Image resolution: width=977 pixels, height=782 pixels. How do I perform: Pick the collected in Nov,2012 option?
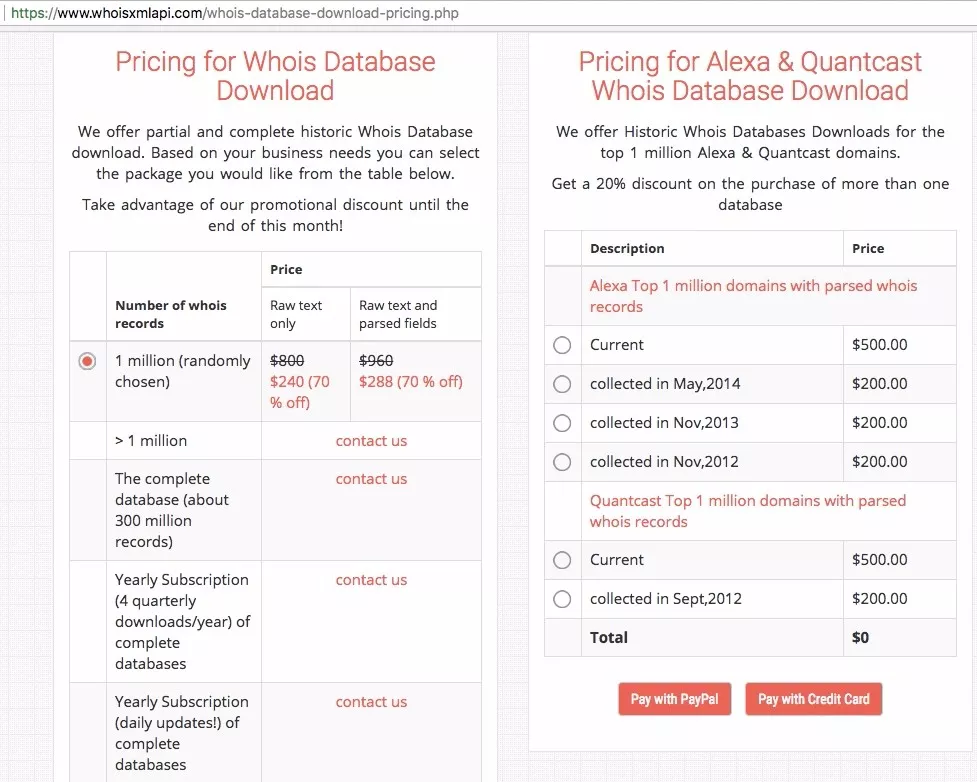[562, 462]
